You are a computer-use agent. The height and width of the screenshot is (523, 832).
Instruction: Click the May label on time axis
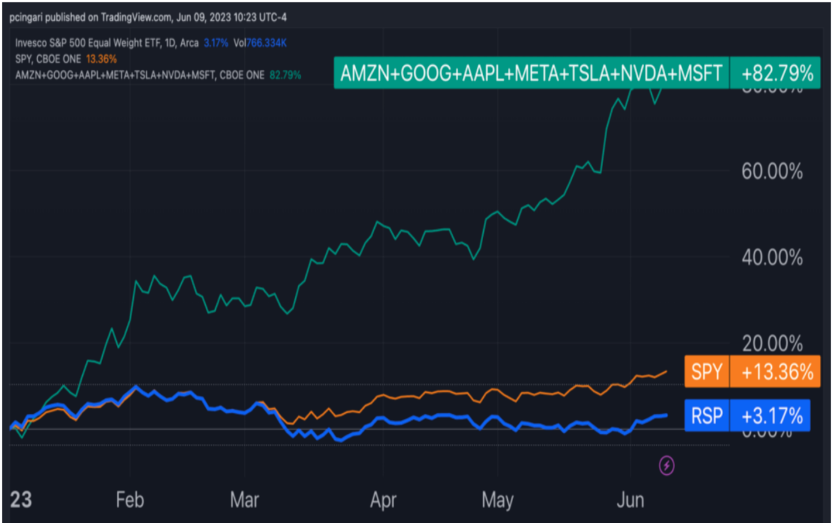click(x=498, y=500)
